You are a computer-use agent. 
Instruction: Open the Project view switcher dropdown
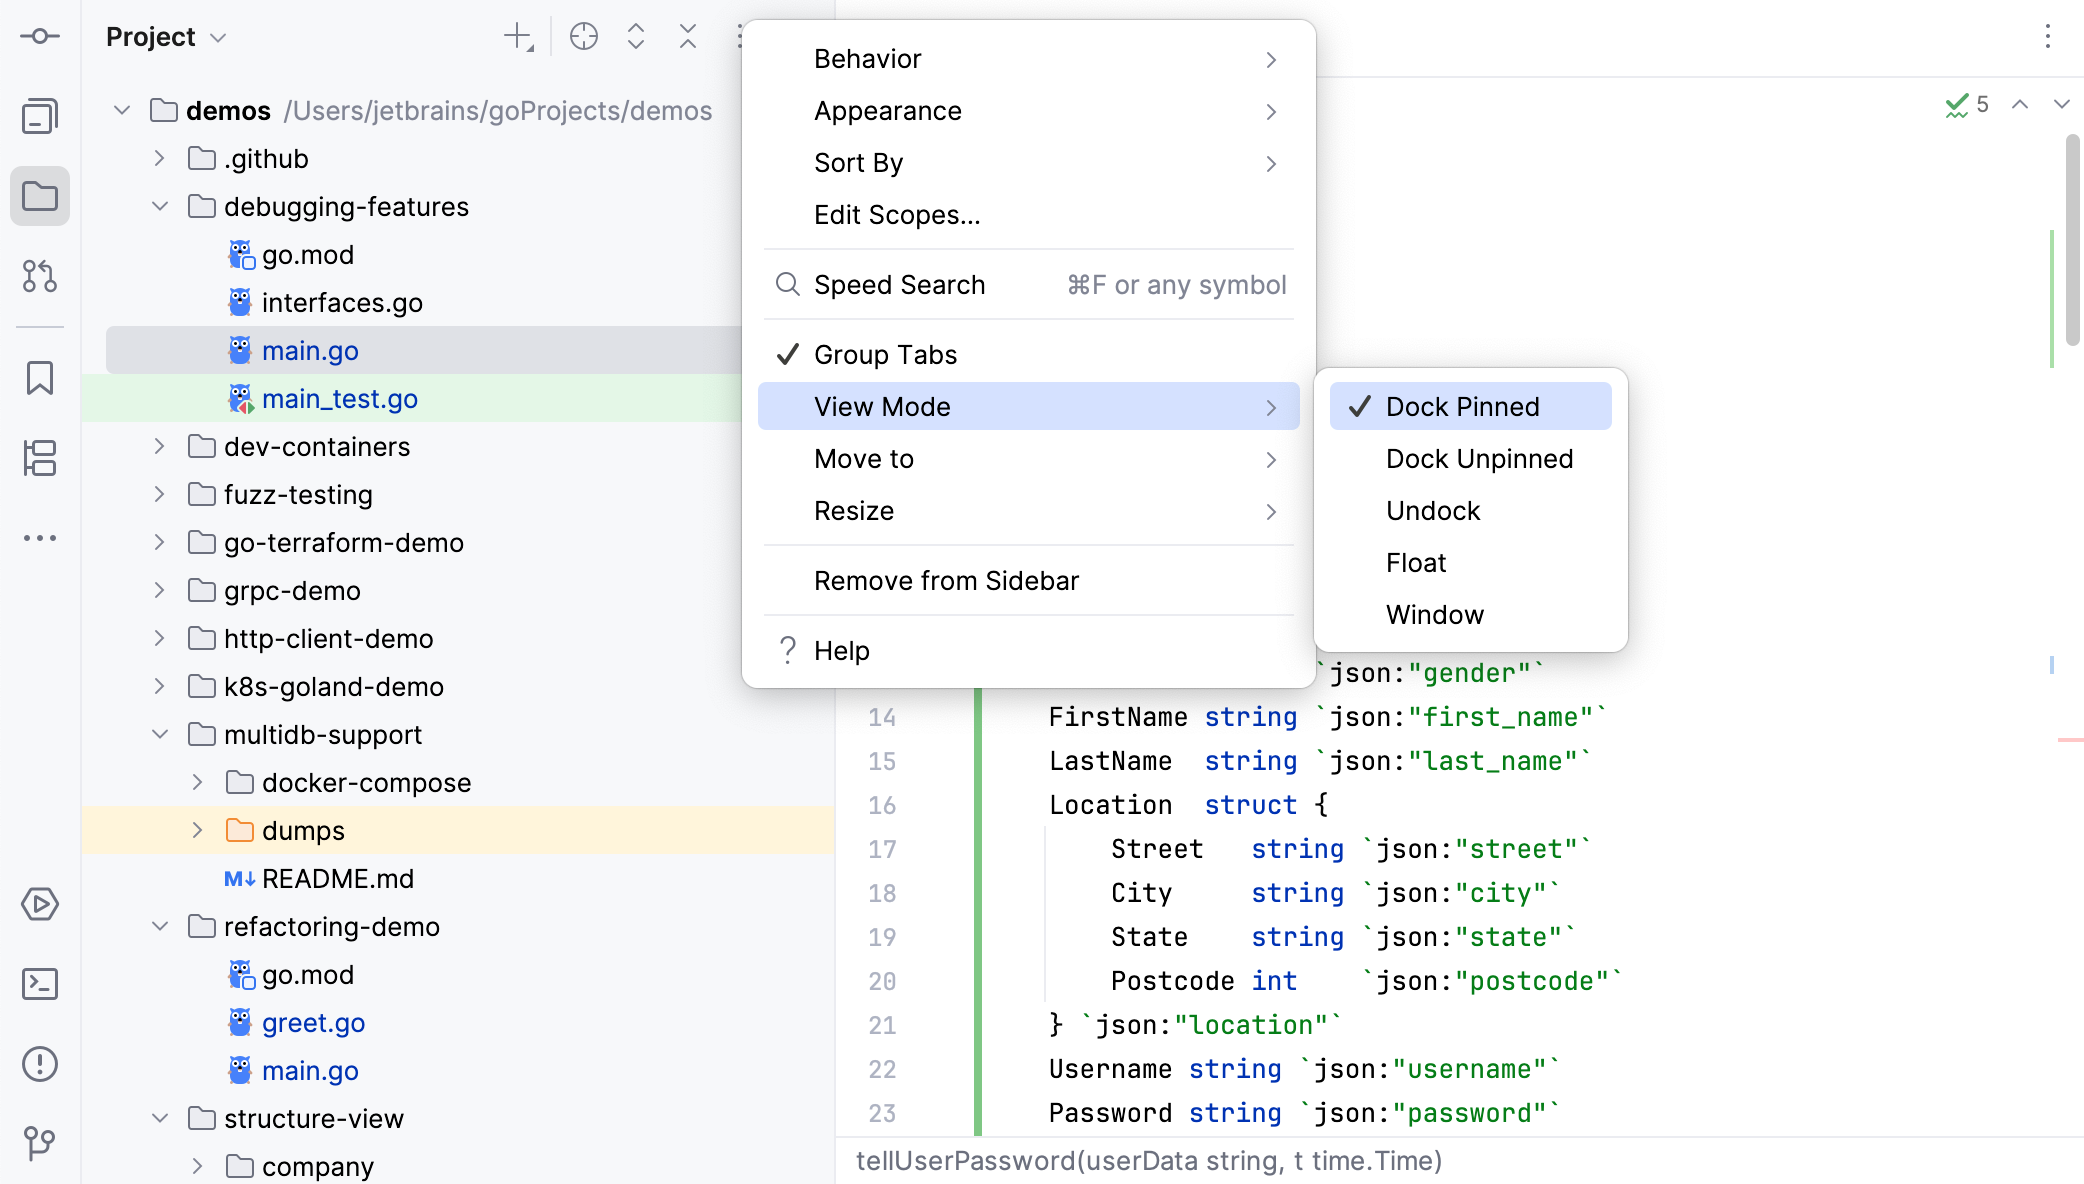click(x=166, y=36)
